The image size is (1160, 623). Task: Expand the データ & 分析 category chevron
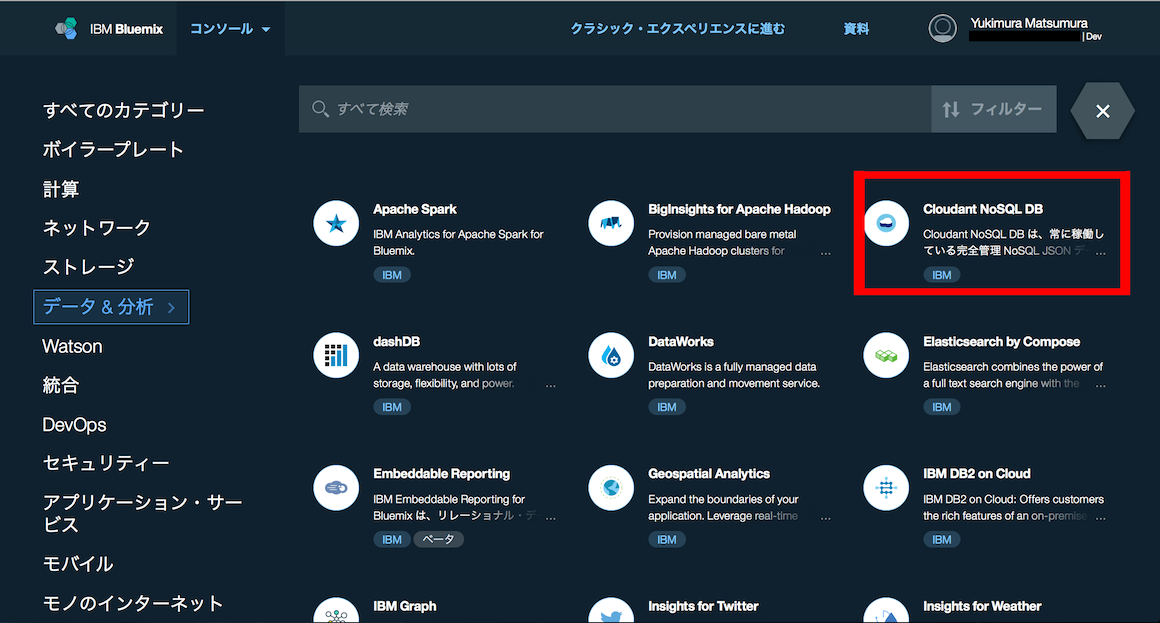172,307
